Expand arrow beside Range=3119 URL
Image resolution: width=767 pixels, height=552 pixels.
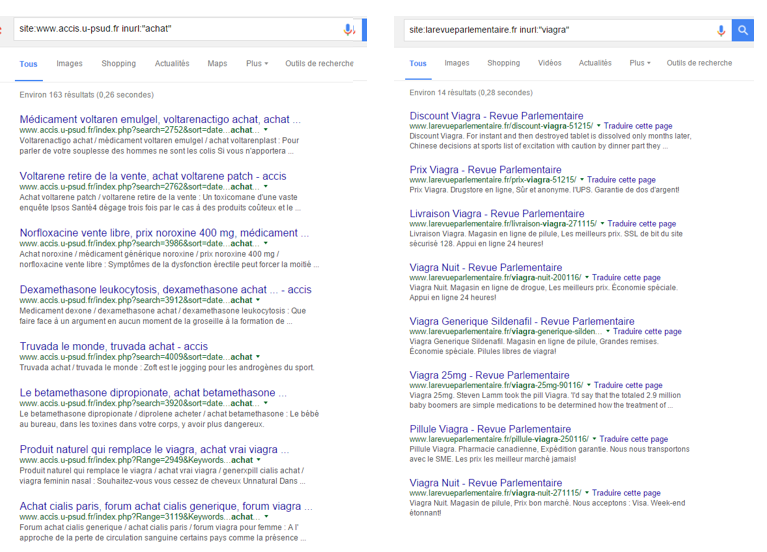[x=266, y=517]
